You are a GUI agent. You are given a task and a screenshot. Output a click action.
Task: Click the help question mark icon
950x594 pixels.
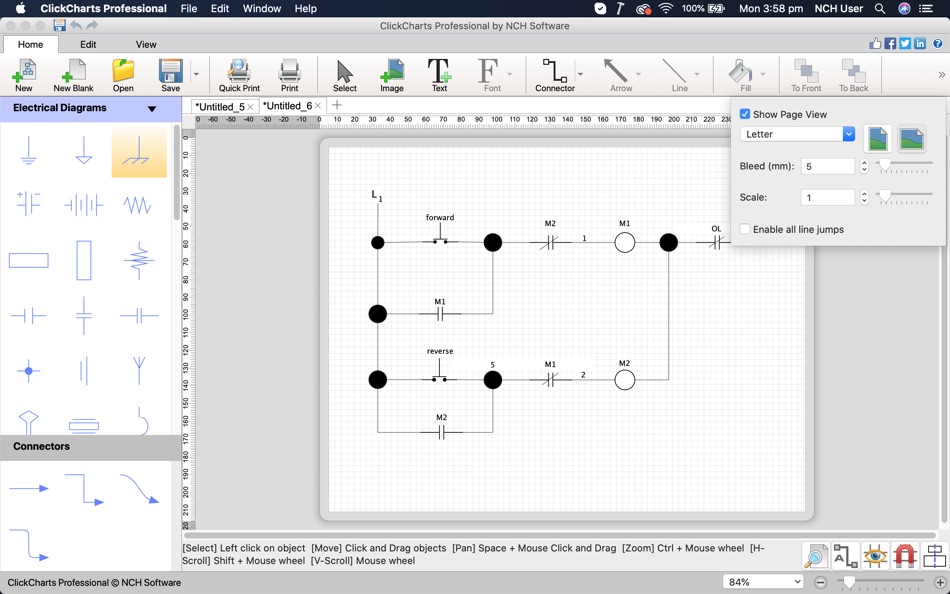[937, 44]
